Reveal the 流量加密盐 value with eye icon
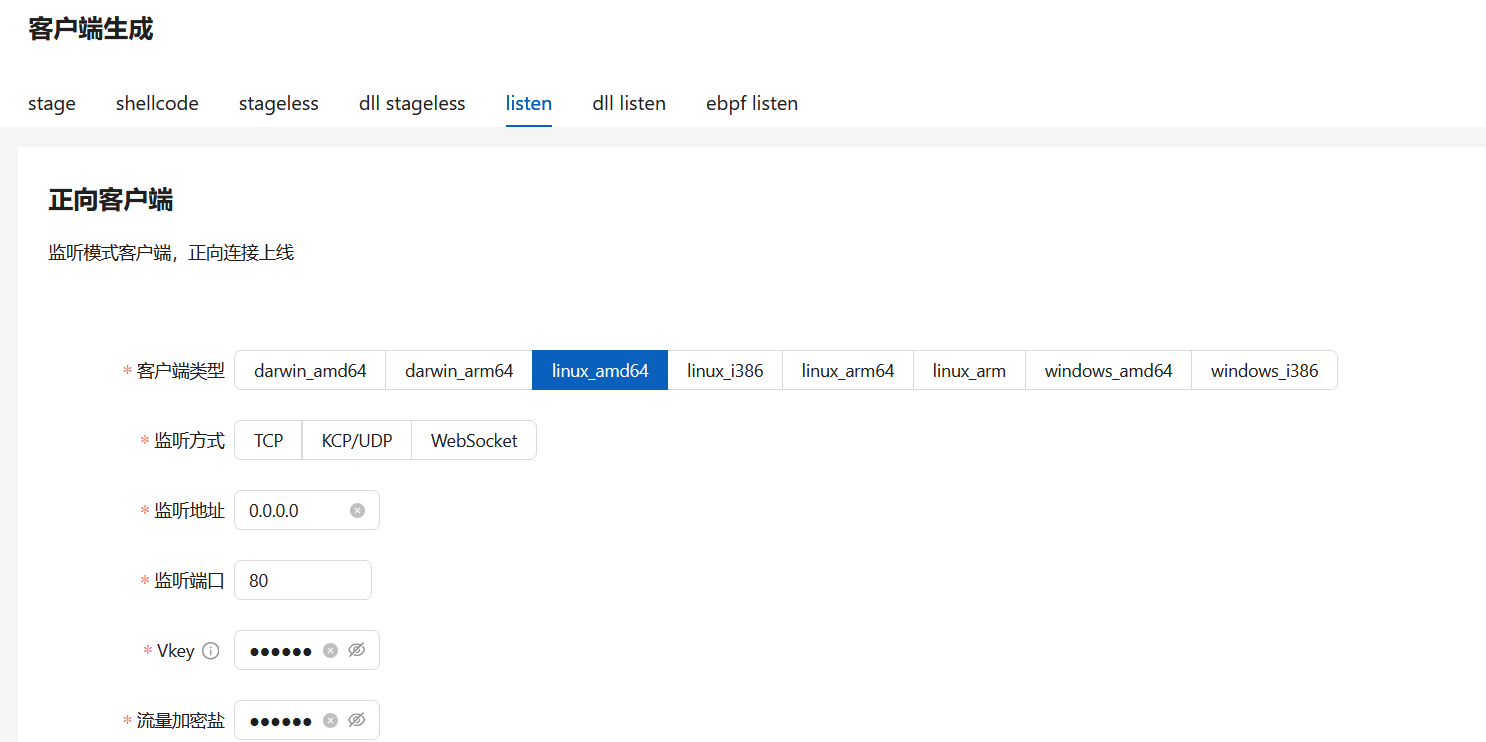This screenshot has height=742, width=1486. 357,720
